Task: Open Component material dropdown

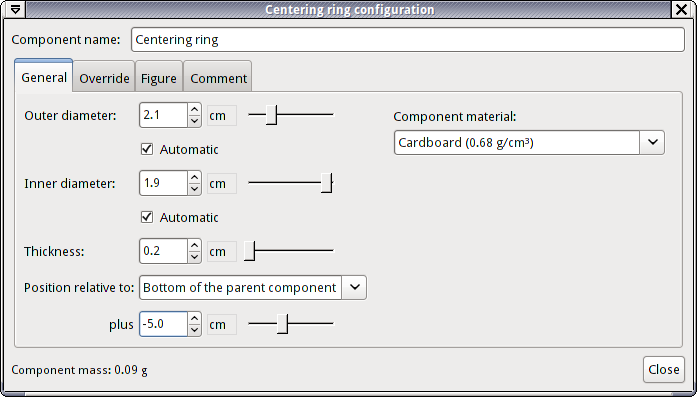Action: [x=529, y=142]
